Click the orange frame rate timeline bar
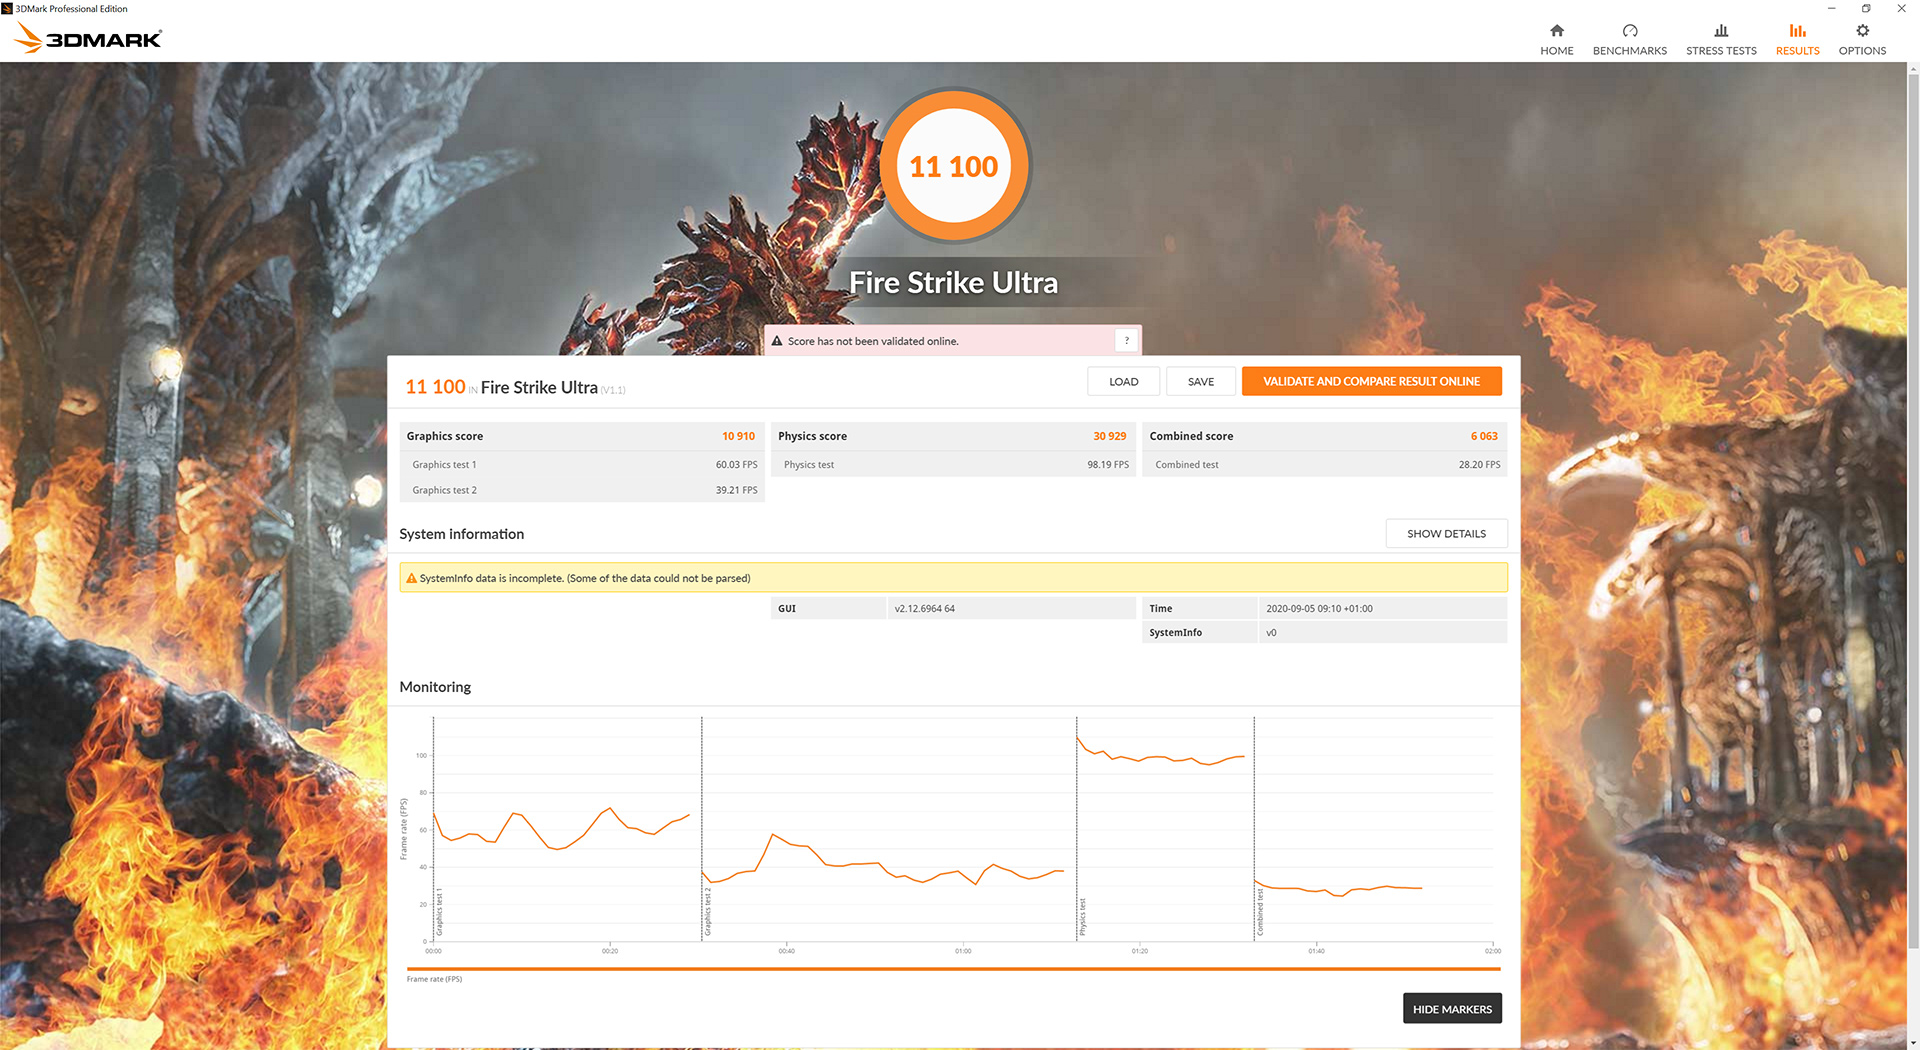 point(953,969)
